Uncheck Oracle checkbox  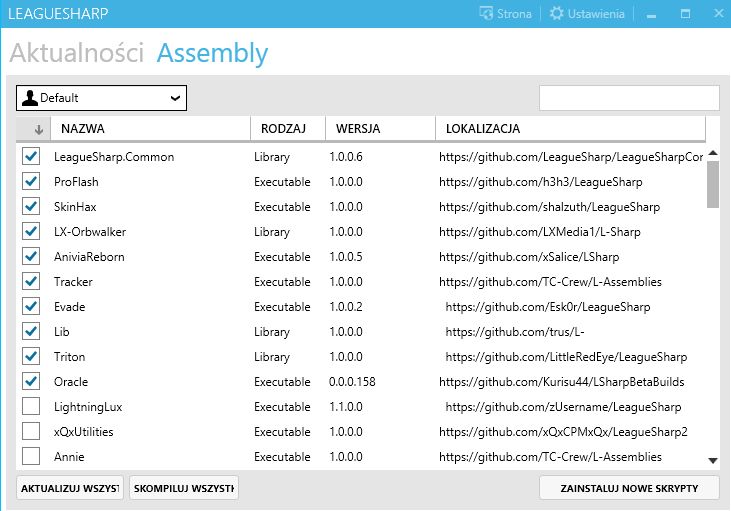[31, 381]
